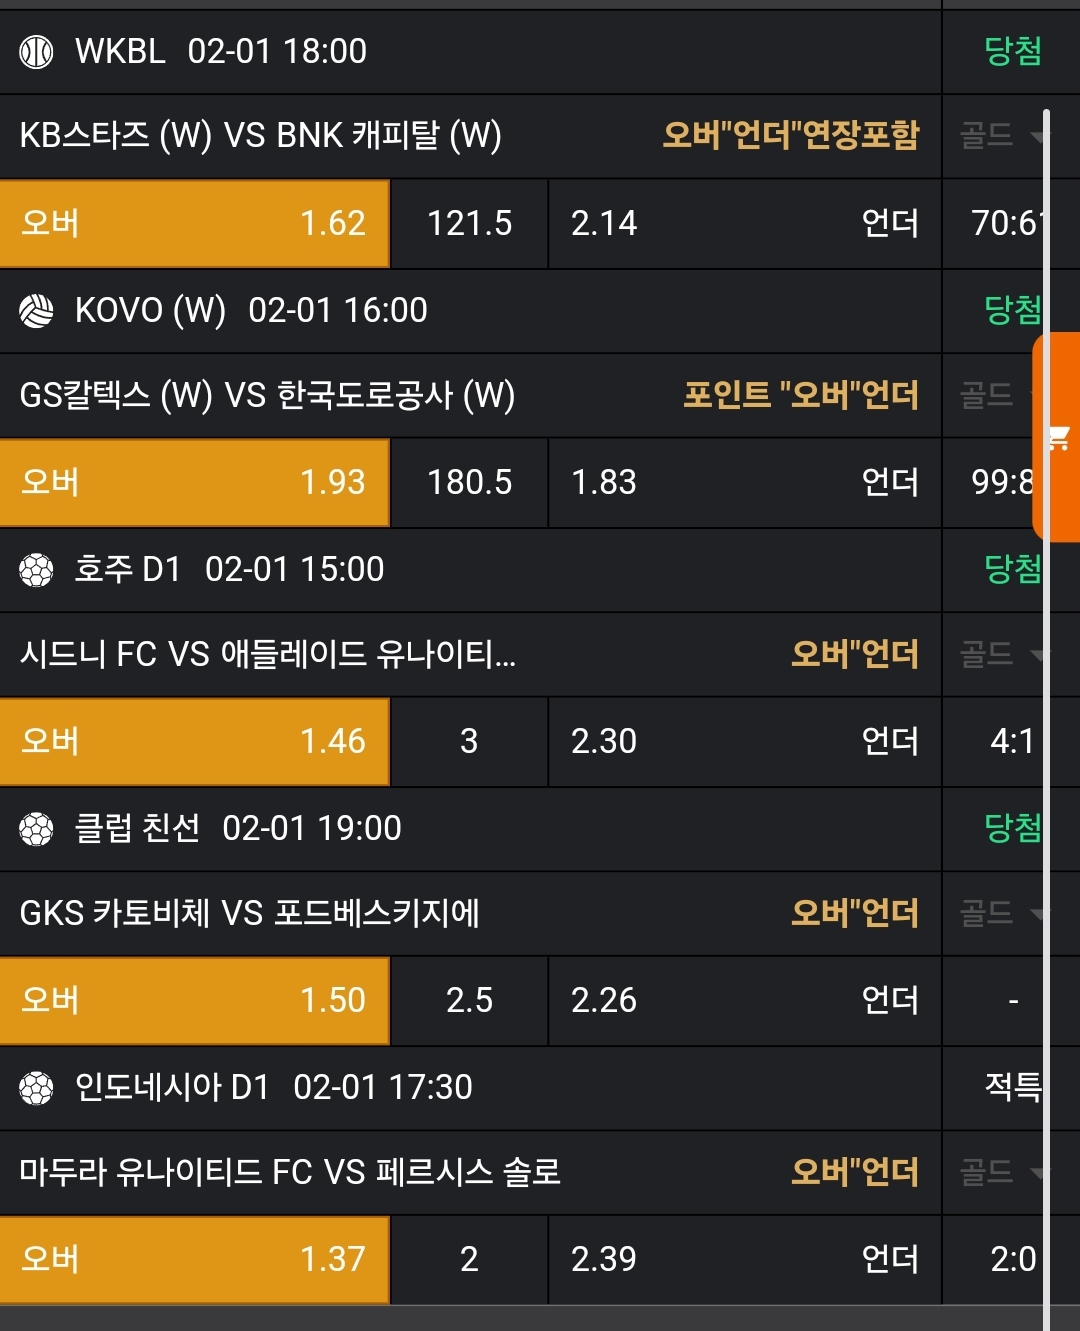Open the 인도네시아 D1 02-01 17:30 header
The height and width of the screenshot is (1331, 1080).
273,1087
